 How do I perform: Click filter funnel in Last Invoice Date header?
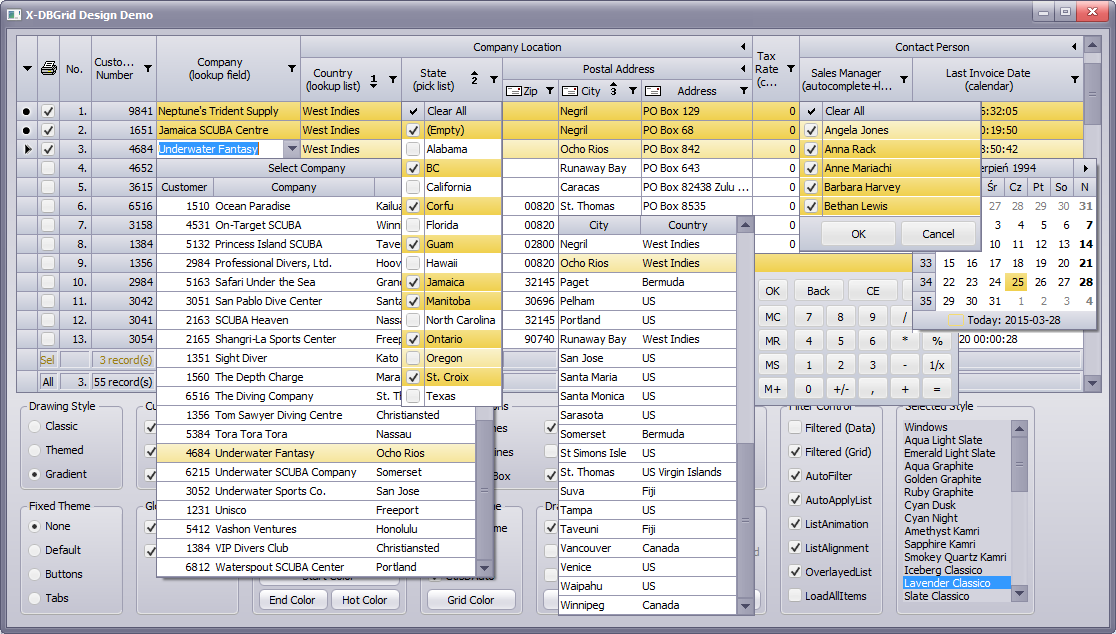pyautogui.click(x=1075, y=79)
